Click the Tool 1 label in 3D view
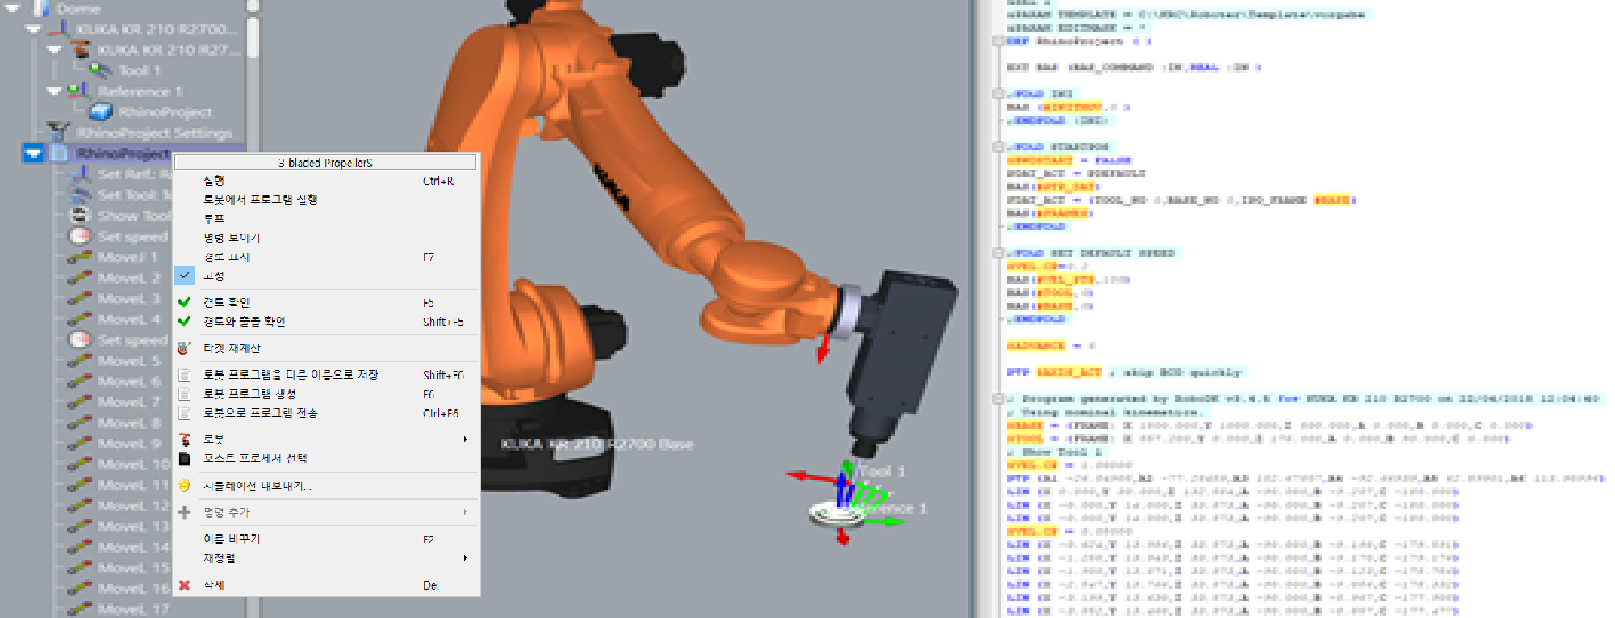1615x618 pixels. (881, 471)
